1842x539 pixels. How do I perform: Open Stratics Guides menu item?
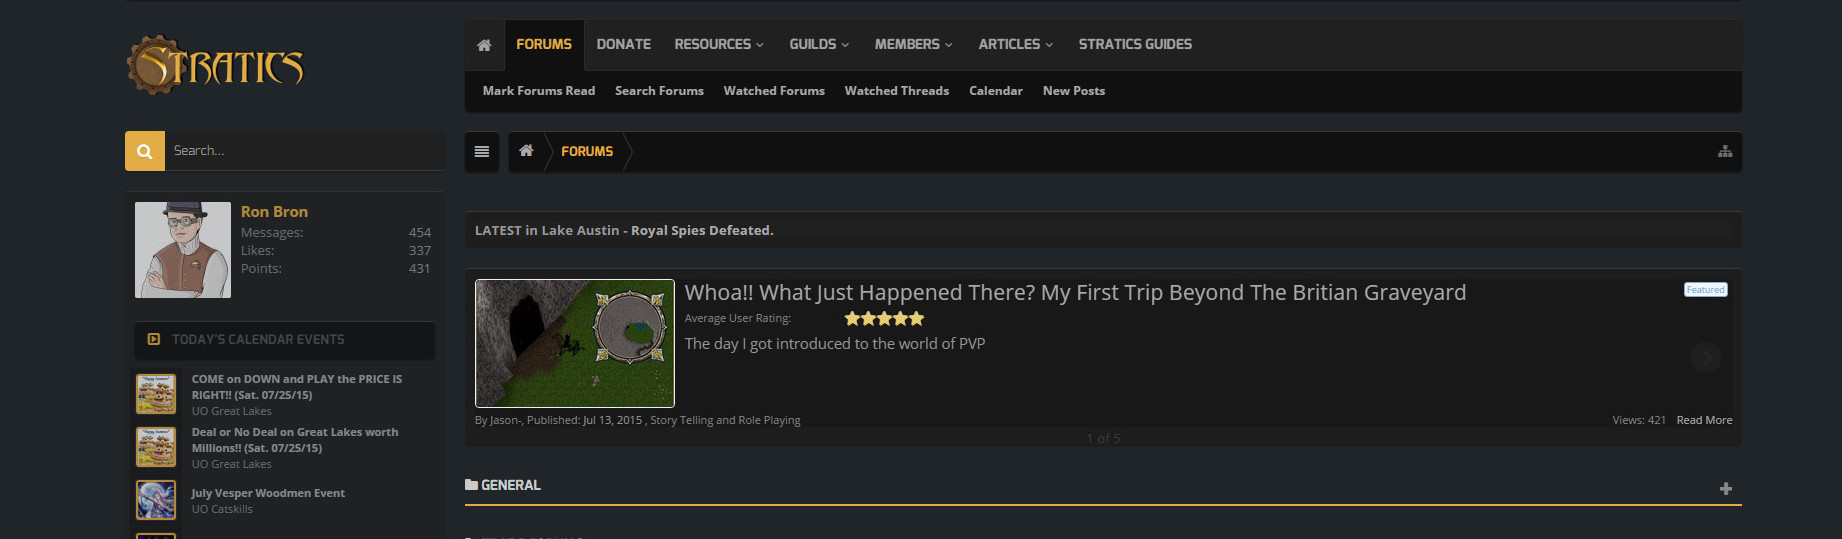click(1135, 45)
